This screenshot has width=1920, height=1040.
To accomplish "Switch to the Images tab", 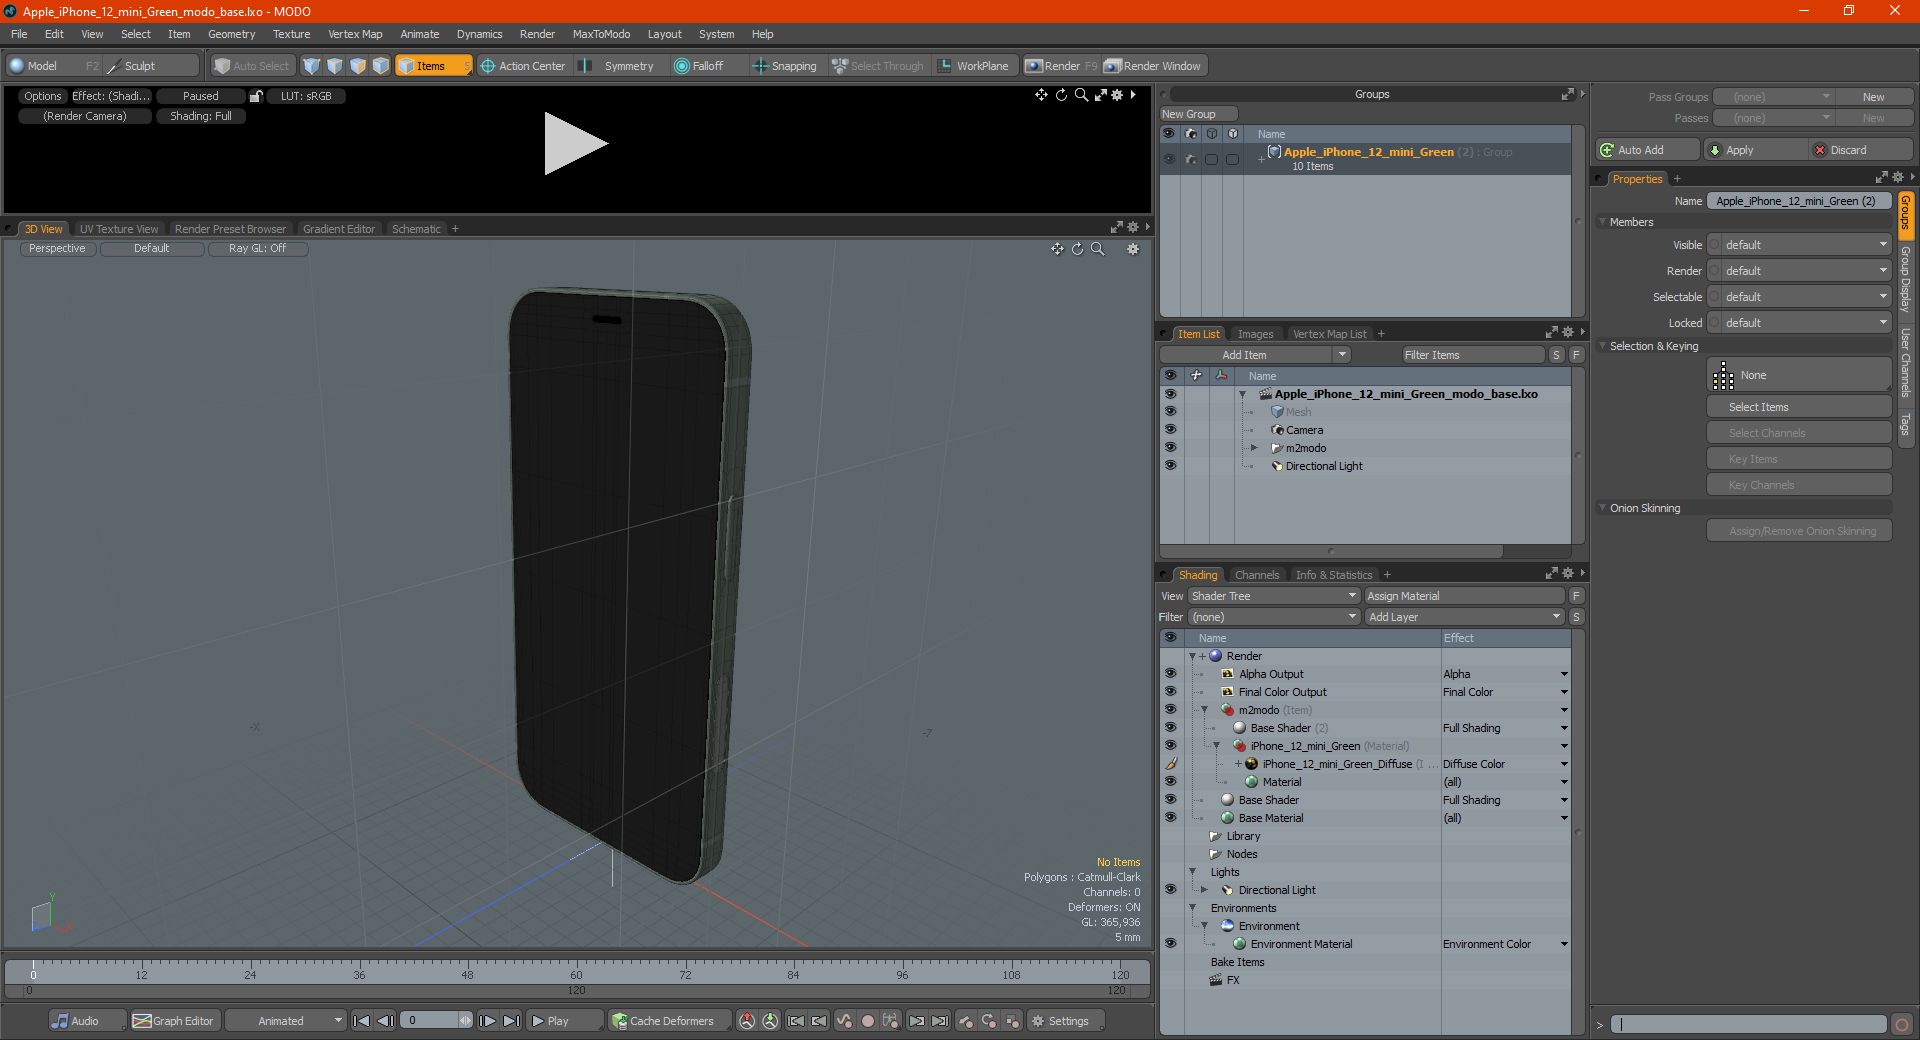I will click(1255, 334).
